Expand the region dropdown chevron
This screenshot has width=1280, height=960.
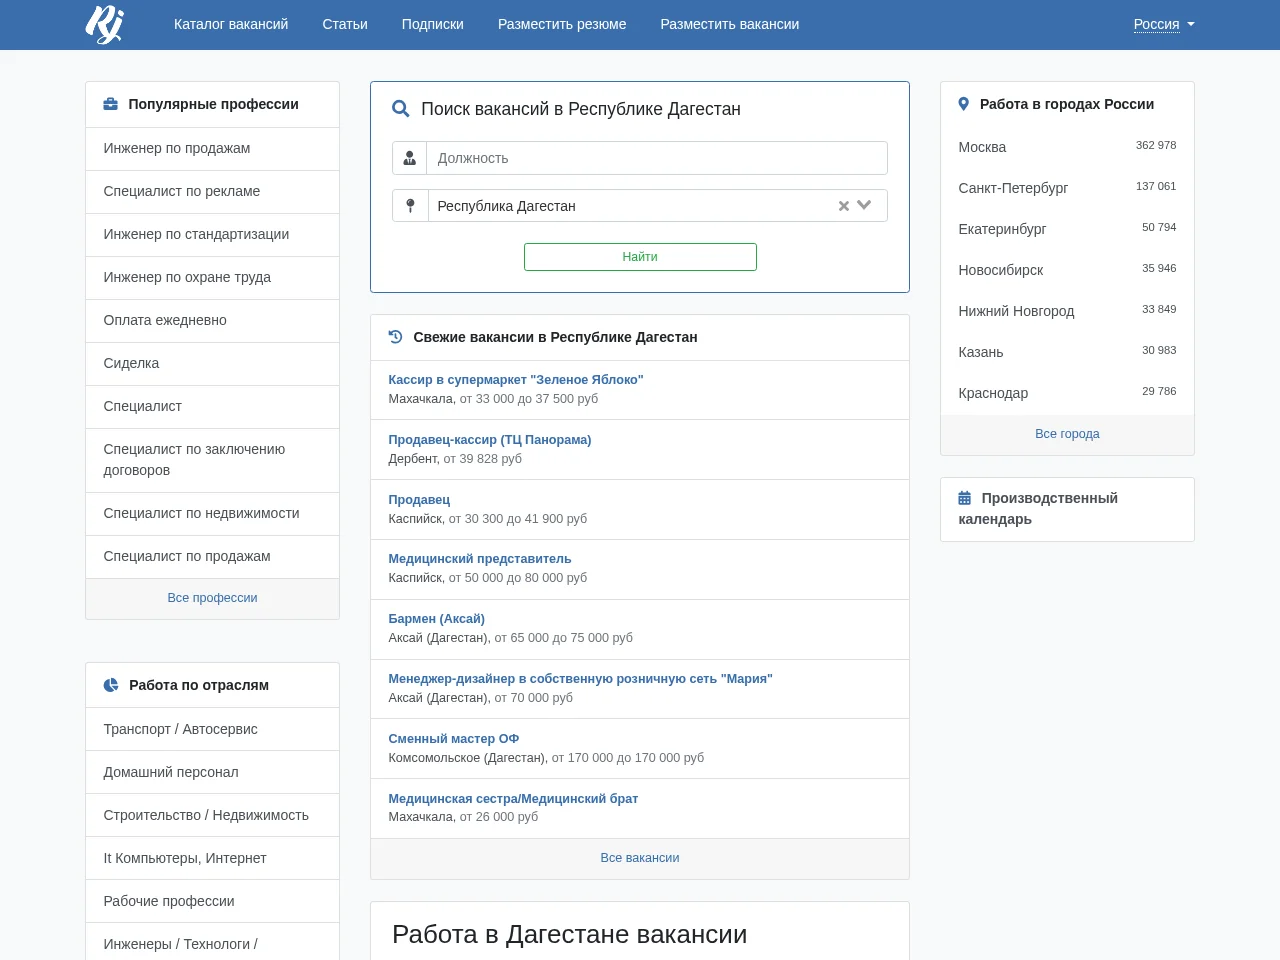tap(865, 205)
